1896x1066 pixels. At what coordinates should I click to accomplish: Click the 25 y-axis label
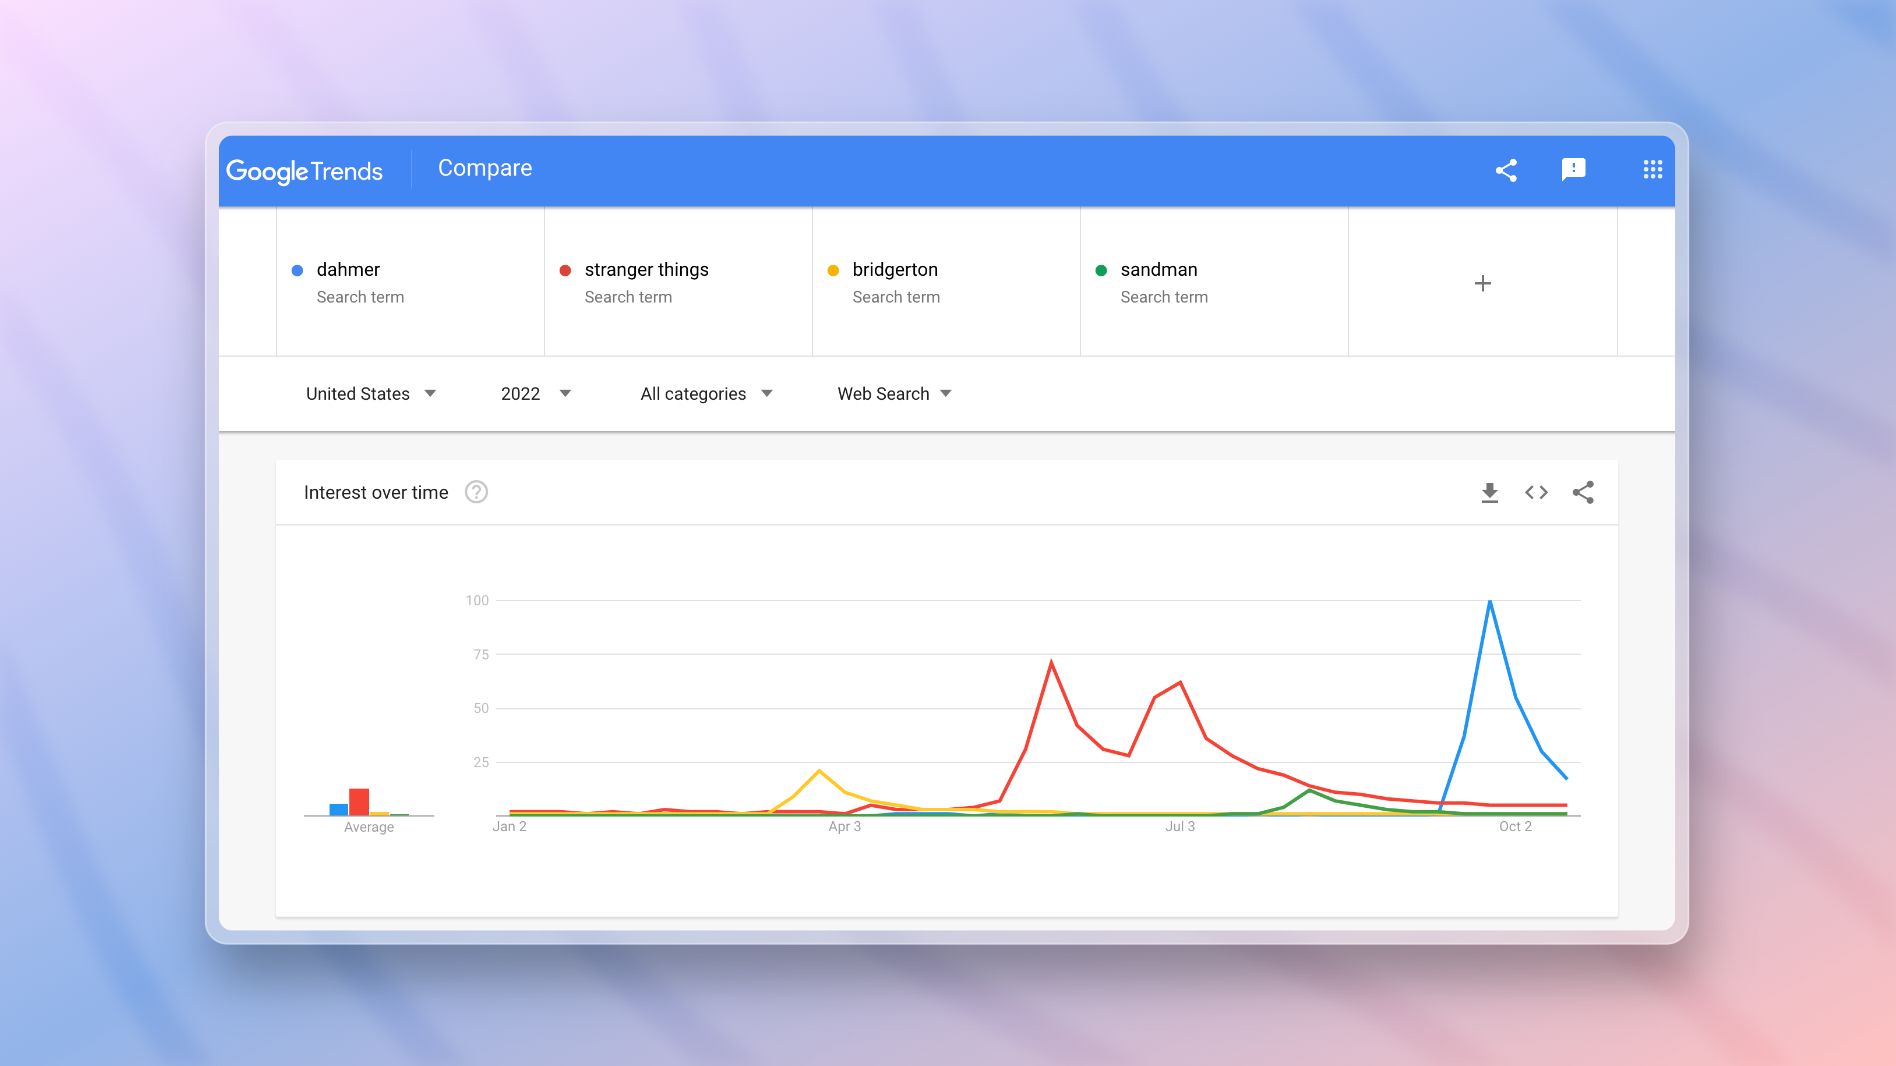481,762
